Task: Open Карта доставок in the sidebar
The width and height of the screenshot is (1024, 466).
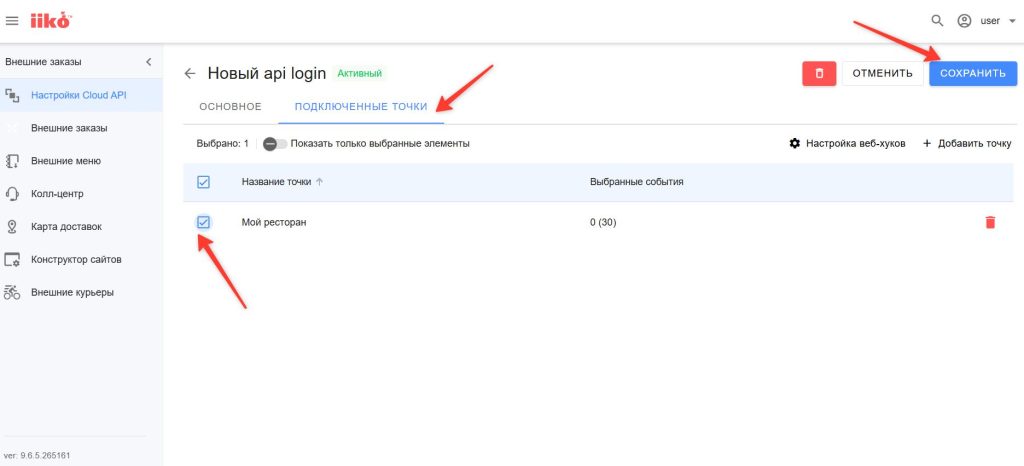Action: (x=66, y=227)
